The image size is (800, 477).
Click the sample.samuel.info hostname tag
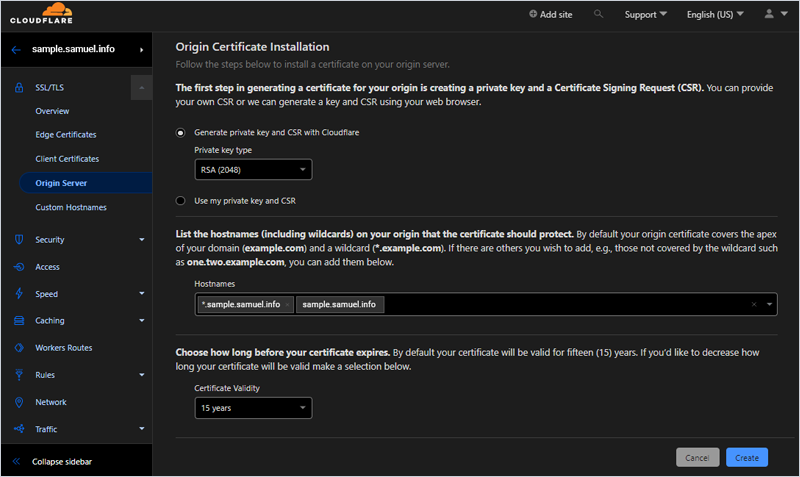click(339, 305)
